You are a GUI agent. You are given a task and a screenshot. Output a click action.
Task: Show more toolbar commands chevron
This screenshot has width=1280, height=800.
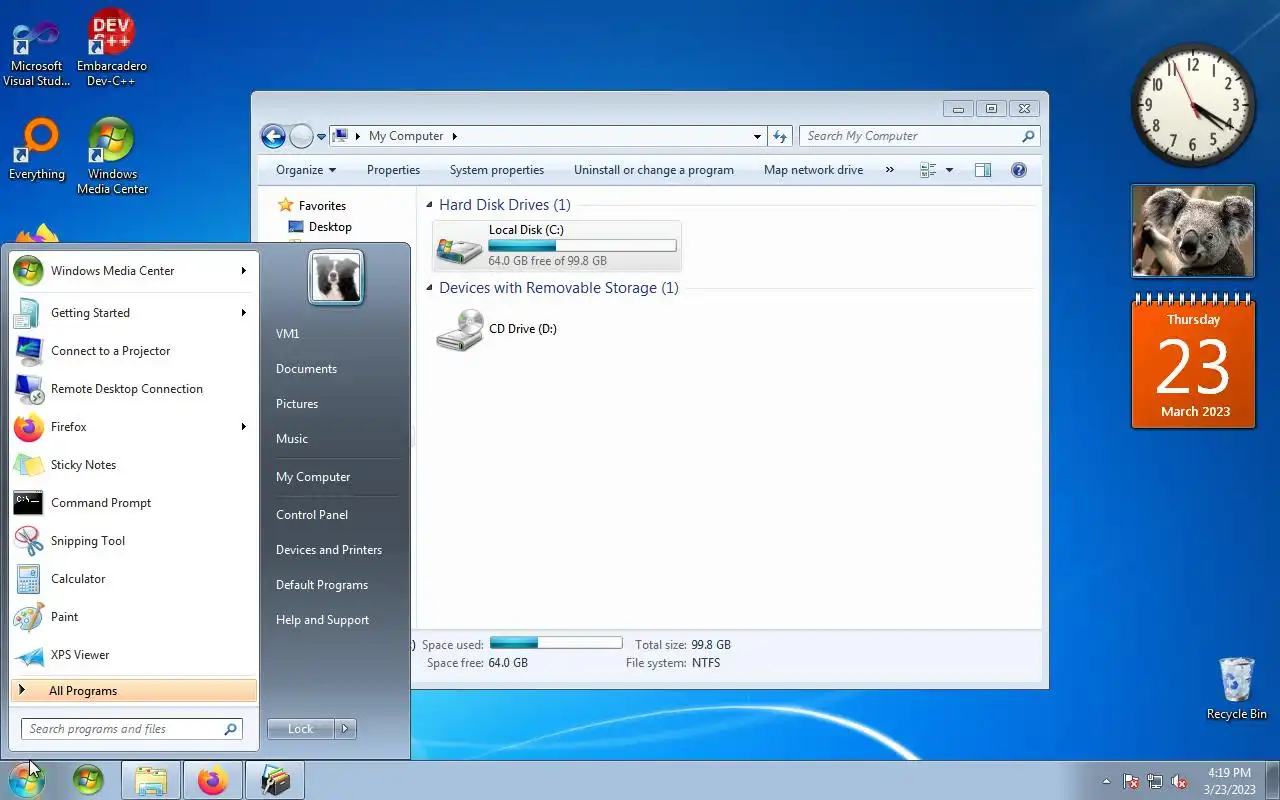click(890, 170)
